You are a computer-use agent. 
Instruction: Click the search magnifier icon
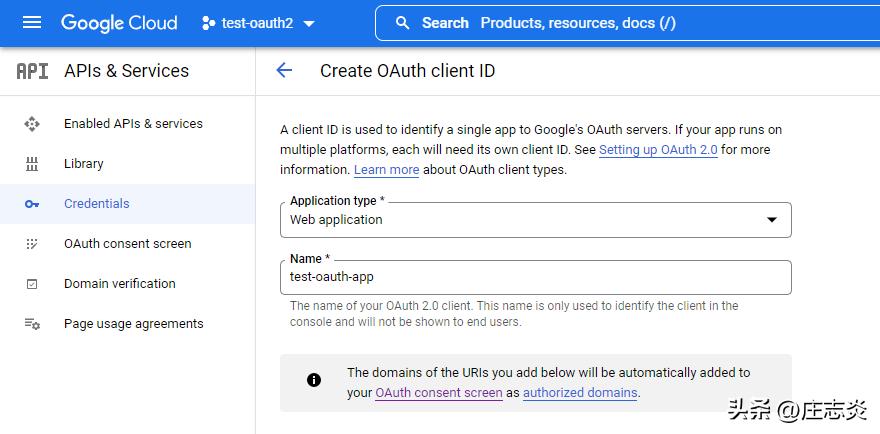(x=402, y=23)
